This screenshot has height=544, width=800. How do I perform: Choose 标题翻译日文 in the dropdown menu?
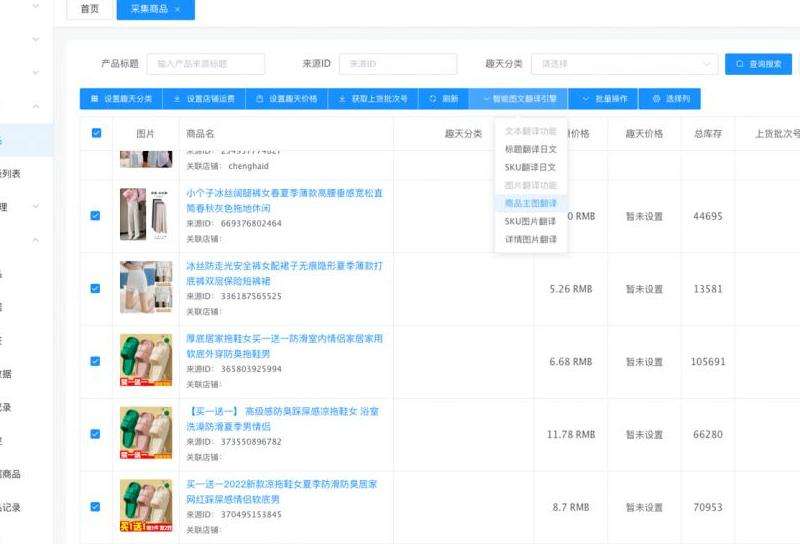click(x=530, y=149)
